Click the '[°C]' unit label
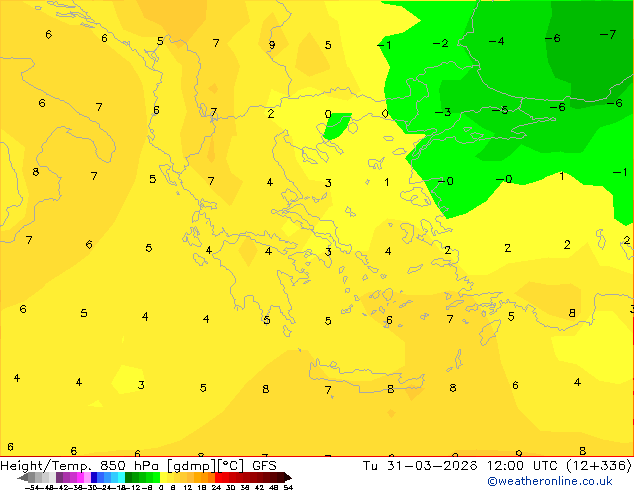634x490 pixels. coord(231,466)
